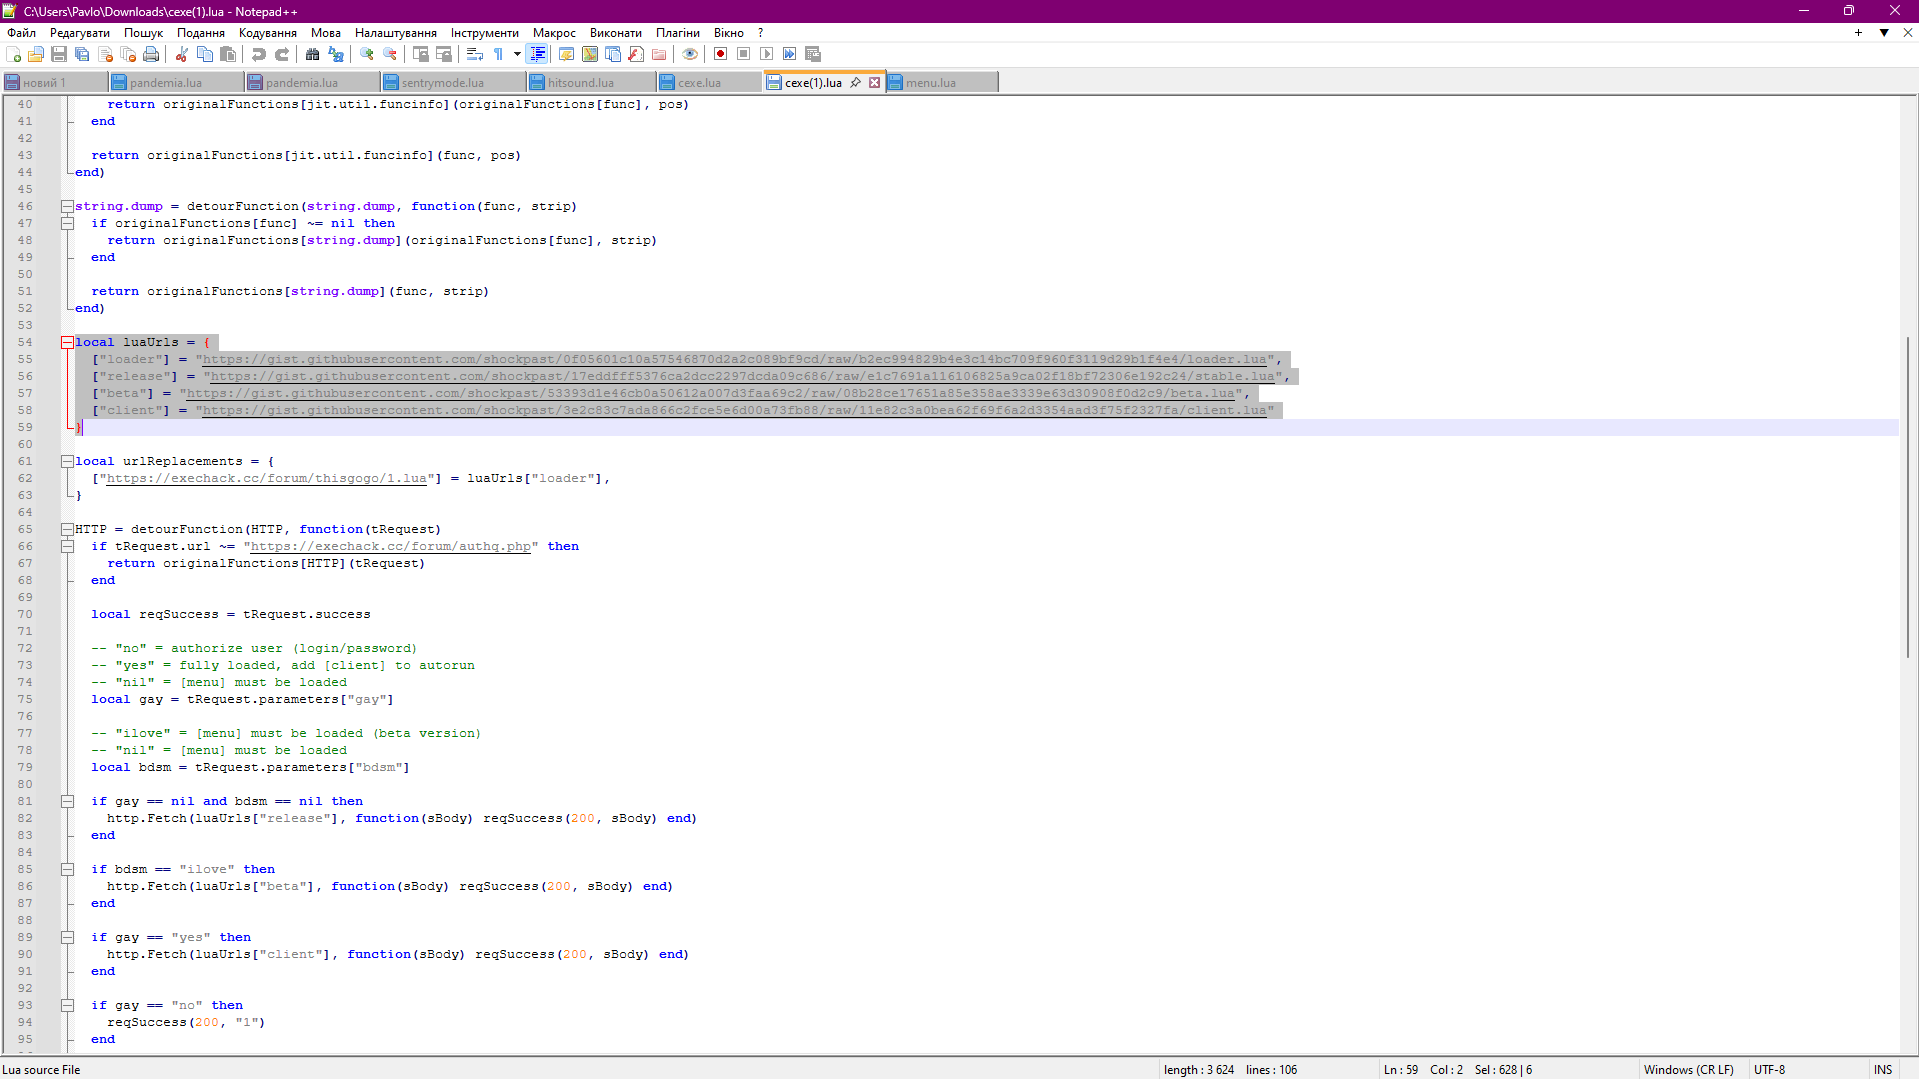
Task: Open the Плагіни menu
Action: [x=678, y=33]
